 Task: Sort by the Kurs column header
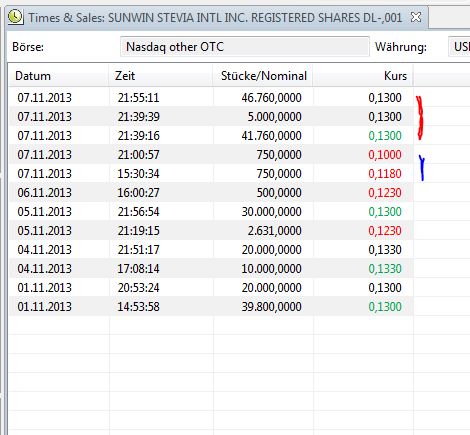(x=363, y=76)
